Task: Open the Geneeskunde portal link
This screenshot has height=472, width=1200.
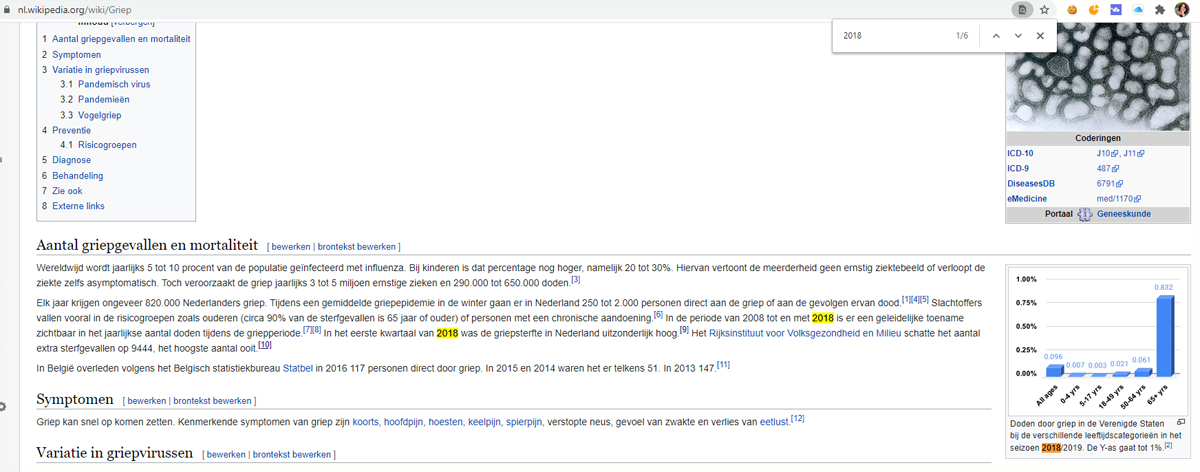Action: [x=1125, y=214]
